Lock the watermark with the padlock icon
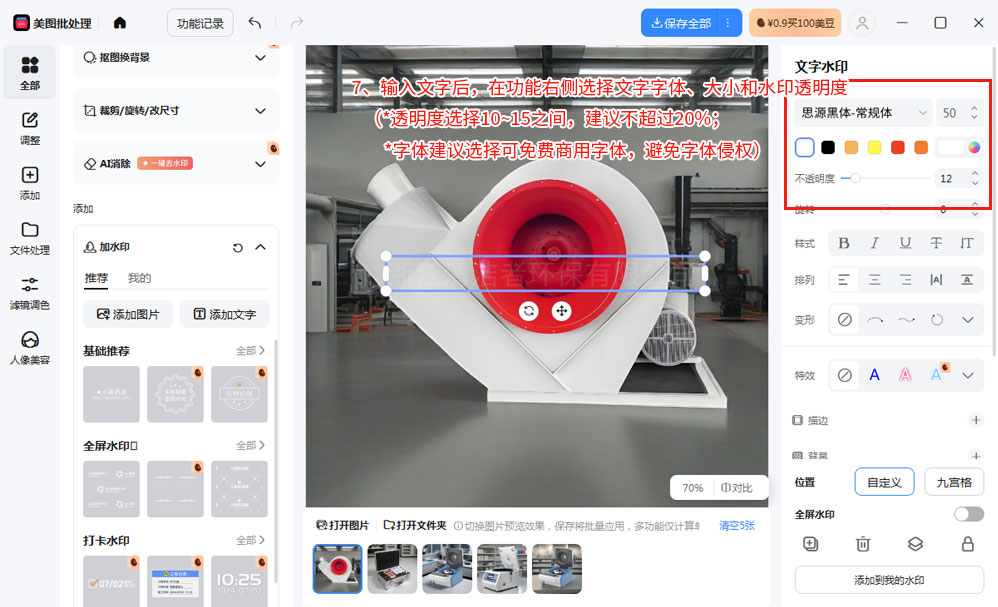 [967, 544]
